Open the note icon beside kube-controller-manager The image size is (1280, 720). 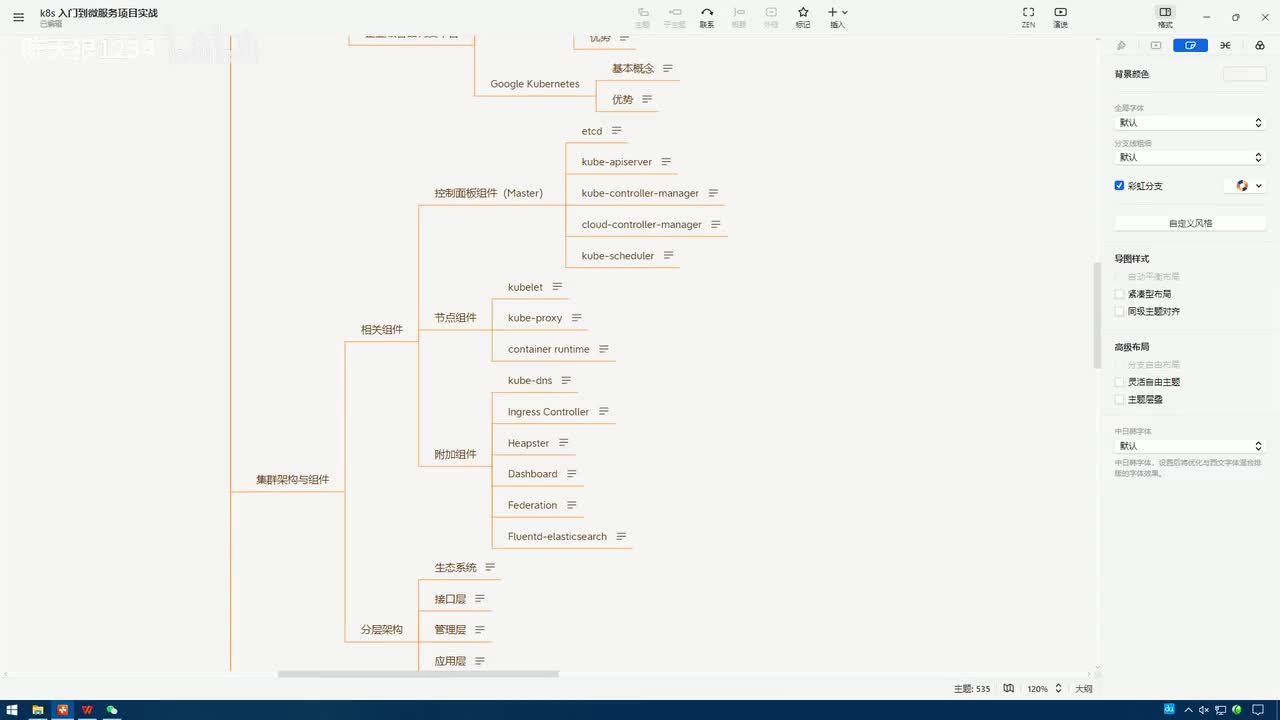tap(713, 193)
